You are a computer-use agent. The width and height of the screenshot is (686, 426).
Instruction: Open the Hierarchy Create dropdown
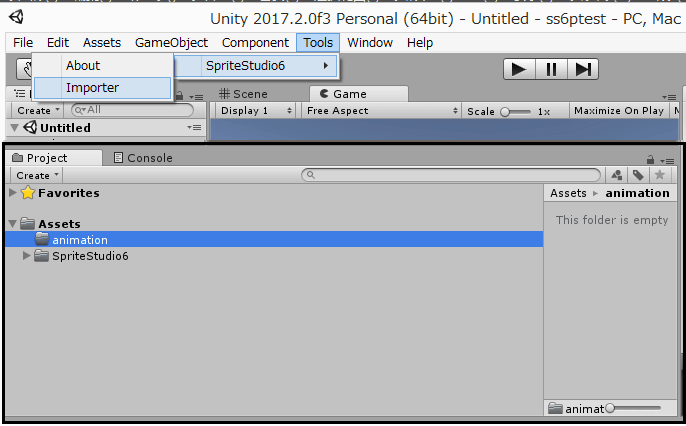point(37,111)
